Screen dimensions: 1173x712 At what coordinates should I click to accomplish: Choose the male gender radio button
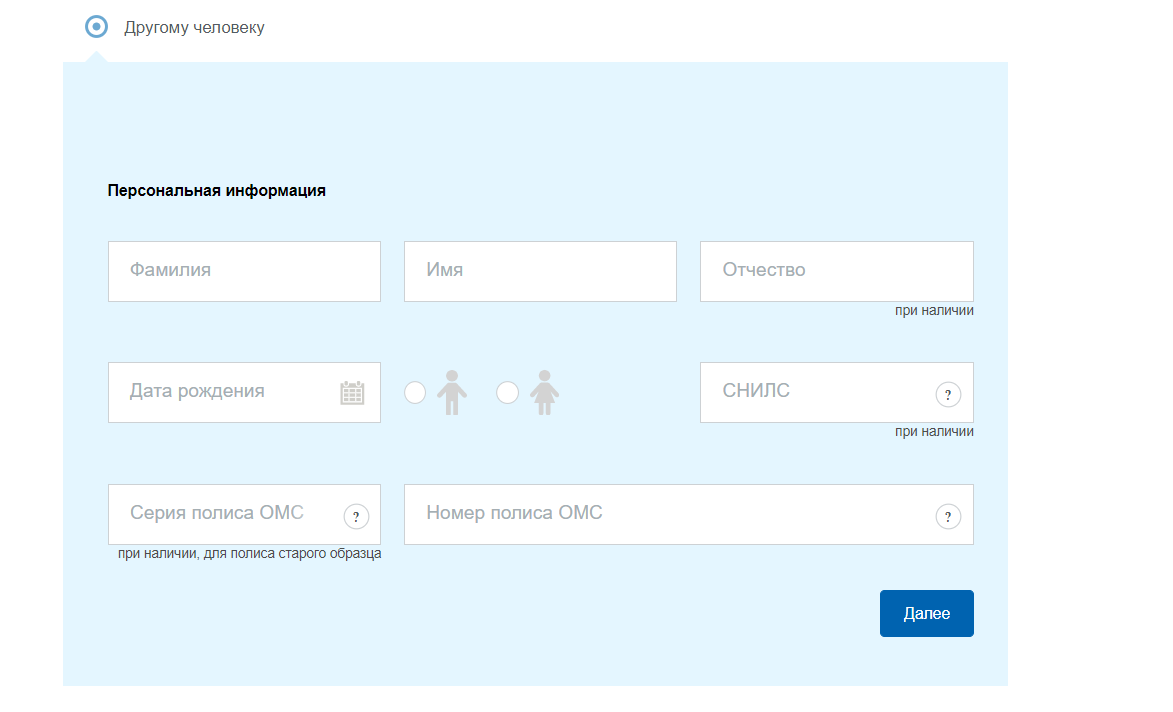click(415, 393)
